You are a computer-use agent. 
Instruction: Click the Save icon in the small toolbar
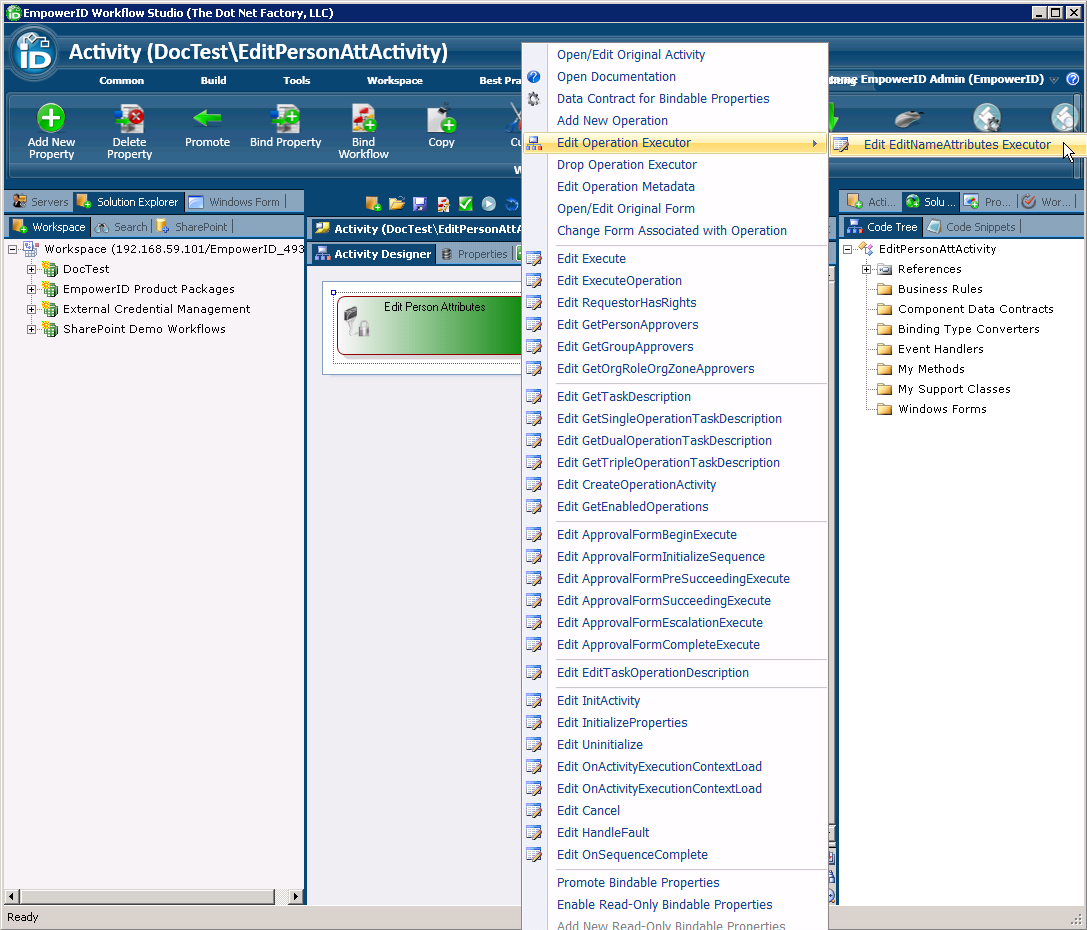pyautogui.click(x=418, y=203)
